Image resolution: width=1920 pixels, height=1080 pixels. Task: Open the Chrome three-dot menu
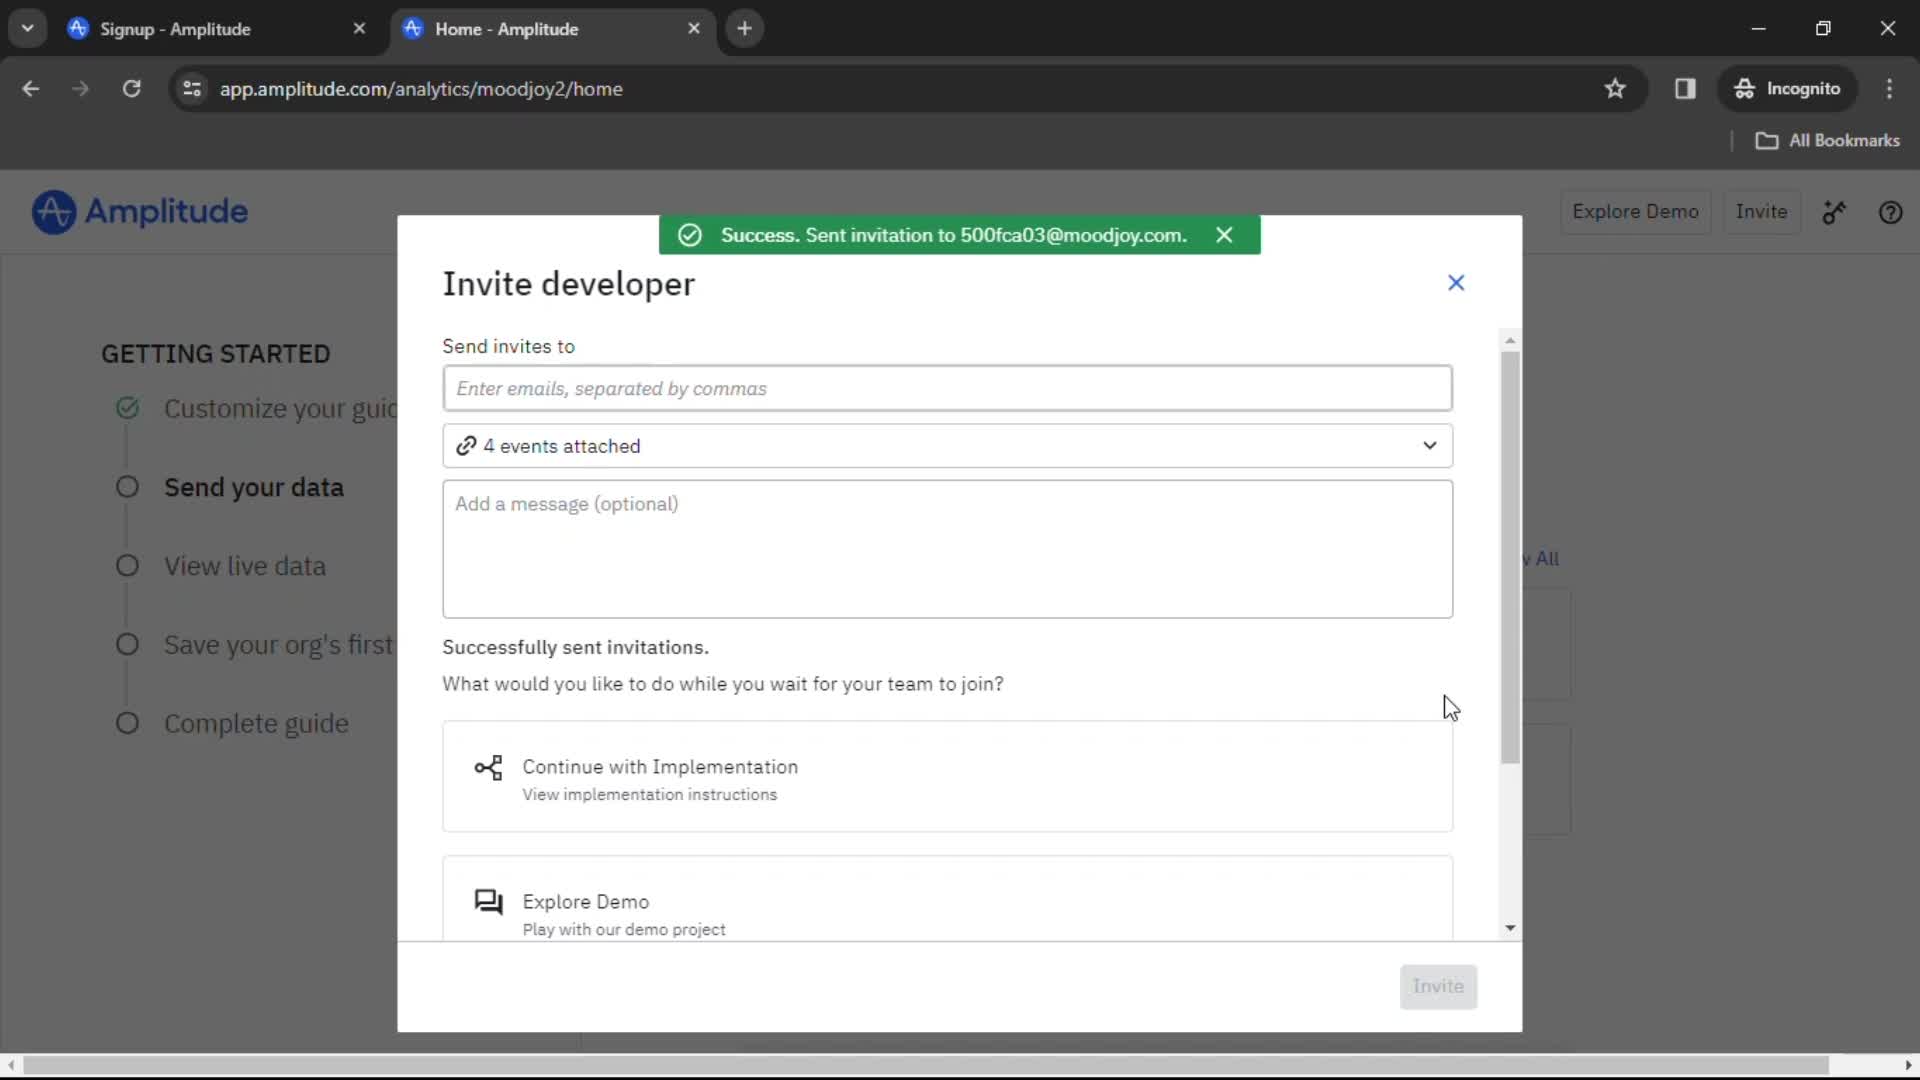pyautogui.click(x=1889, y=89)
